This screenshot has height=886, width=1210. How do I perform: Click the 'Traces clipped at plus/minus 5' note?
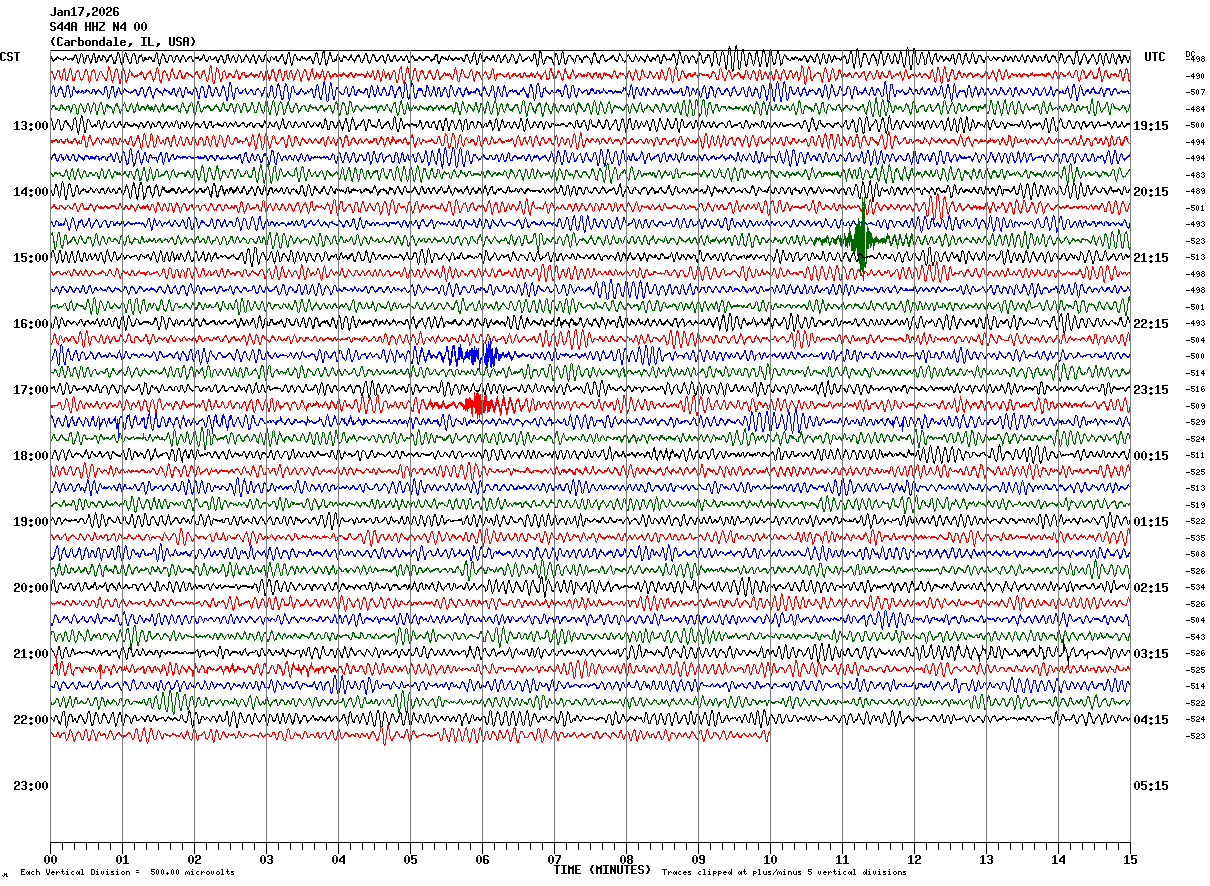point(784,873)
